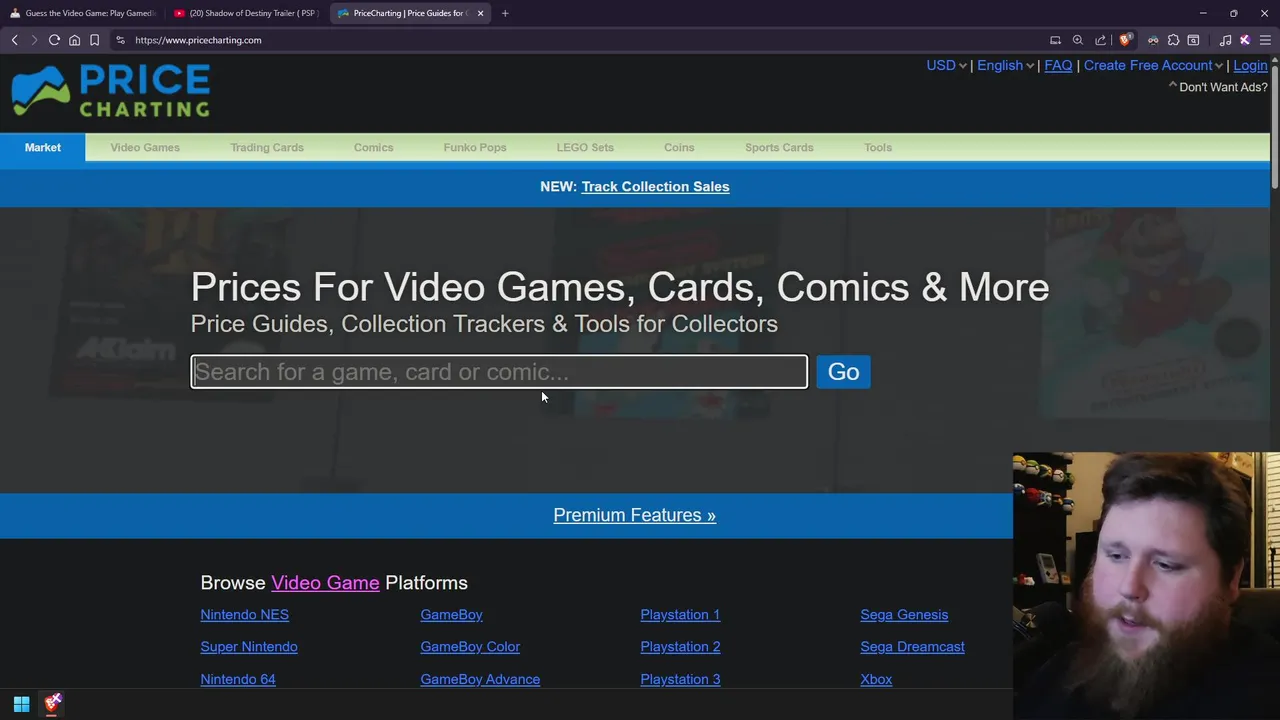Open the extensions puzzle piece icon
Image resolution: width=1280 pixels, height=720 pixels.
click(1173, 40)
